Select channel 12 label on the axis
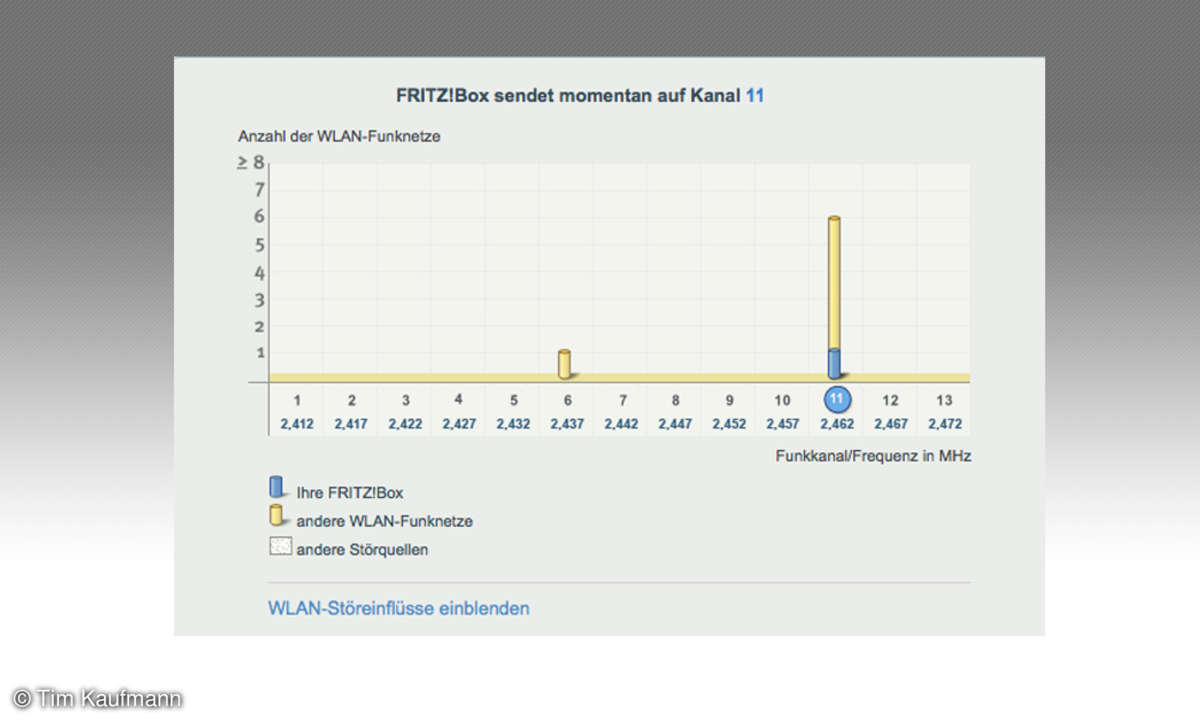Viewport: 1200px width, 720px height. coord(891,400)
